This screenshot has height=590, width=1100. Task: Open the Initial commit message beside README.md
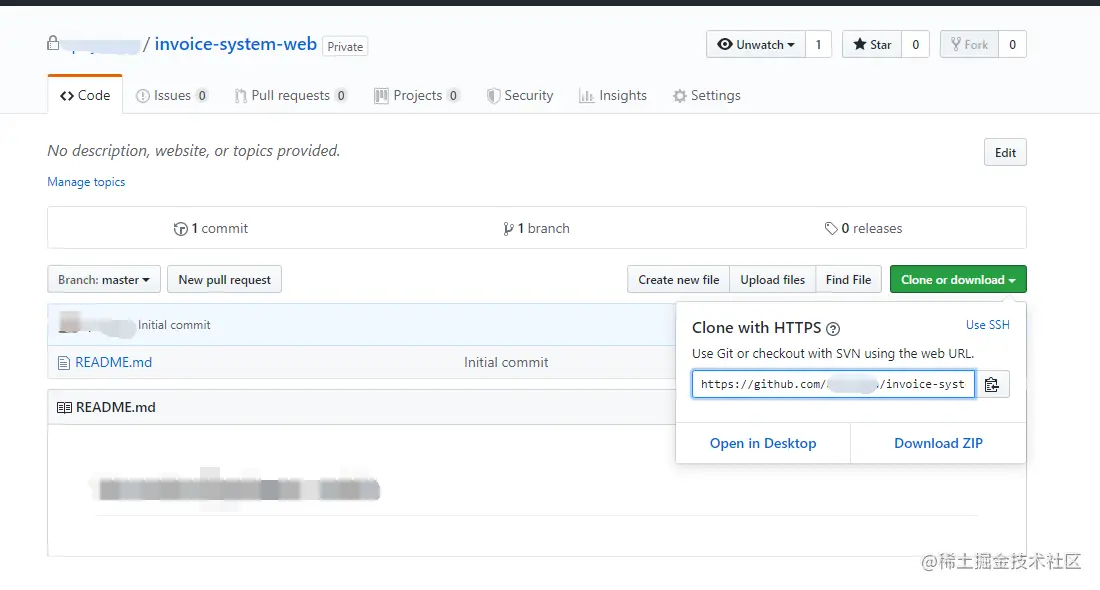coord(506,363)
